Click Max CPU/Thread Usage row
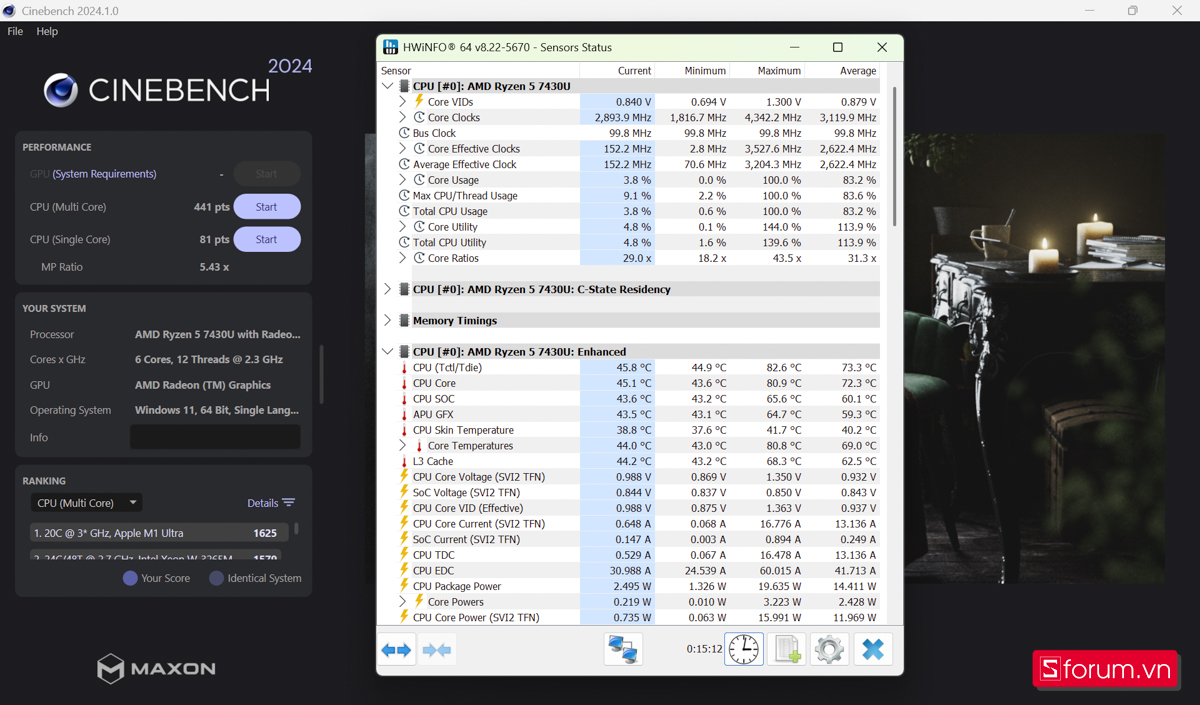 pyautogui.click(x=629, y=196)
